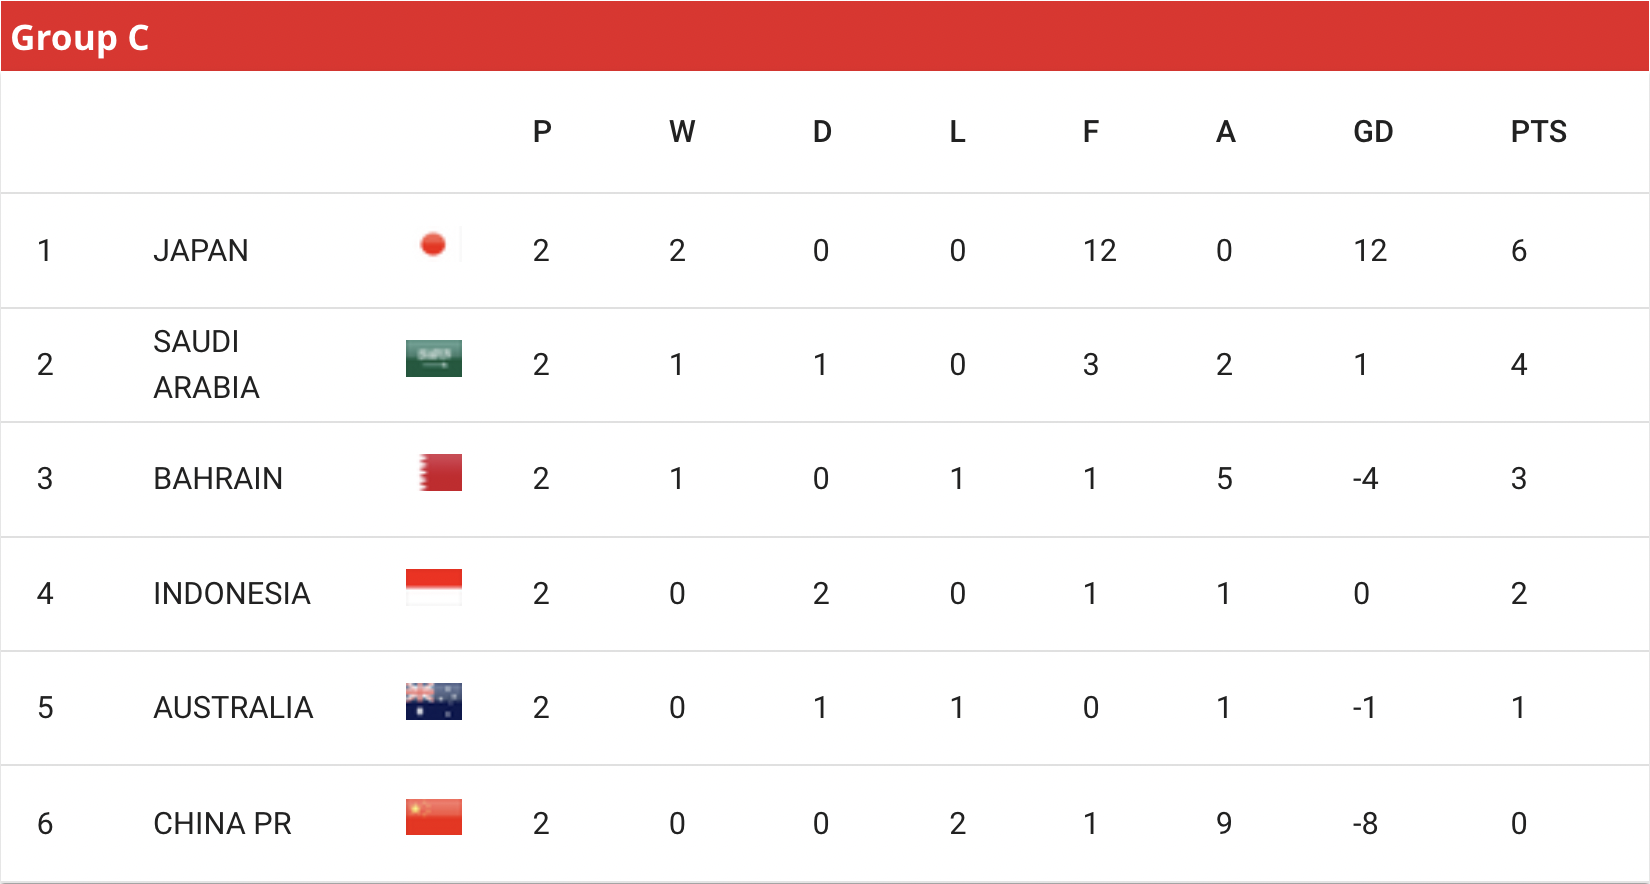Click the Japan flag icon

click(434, 244)
